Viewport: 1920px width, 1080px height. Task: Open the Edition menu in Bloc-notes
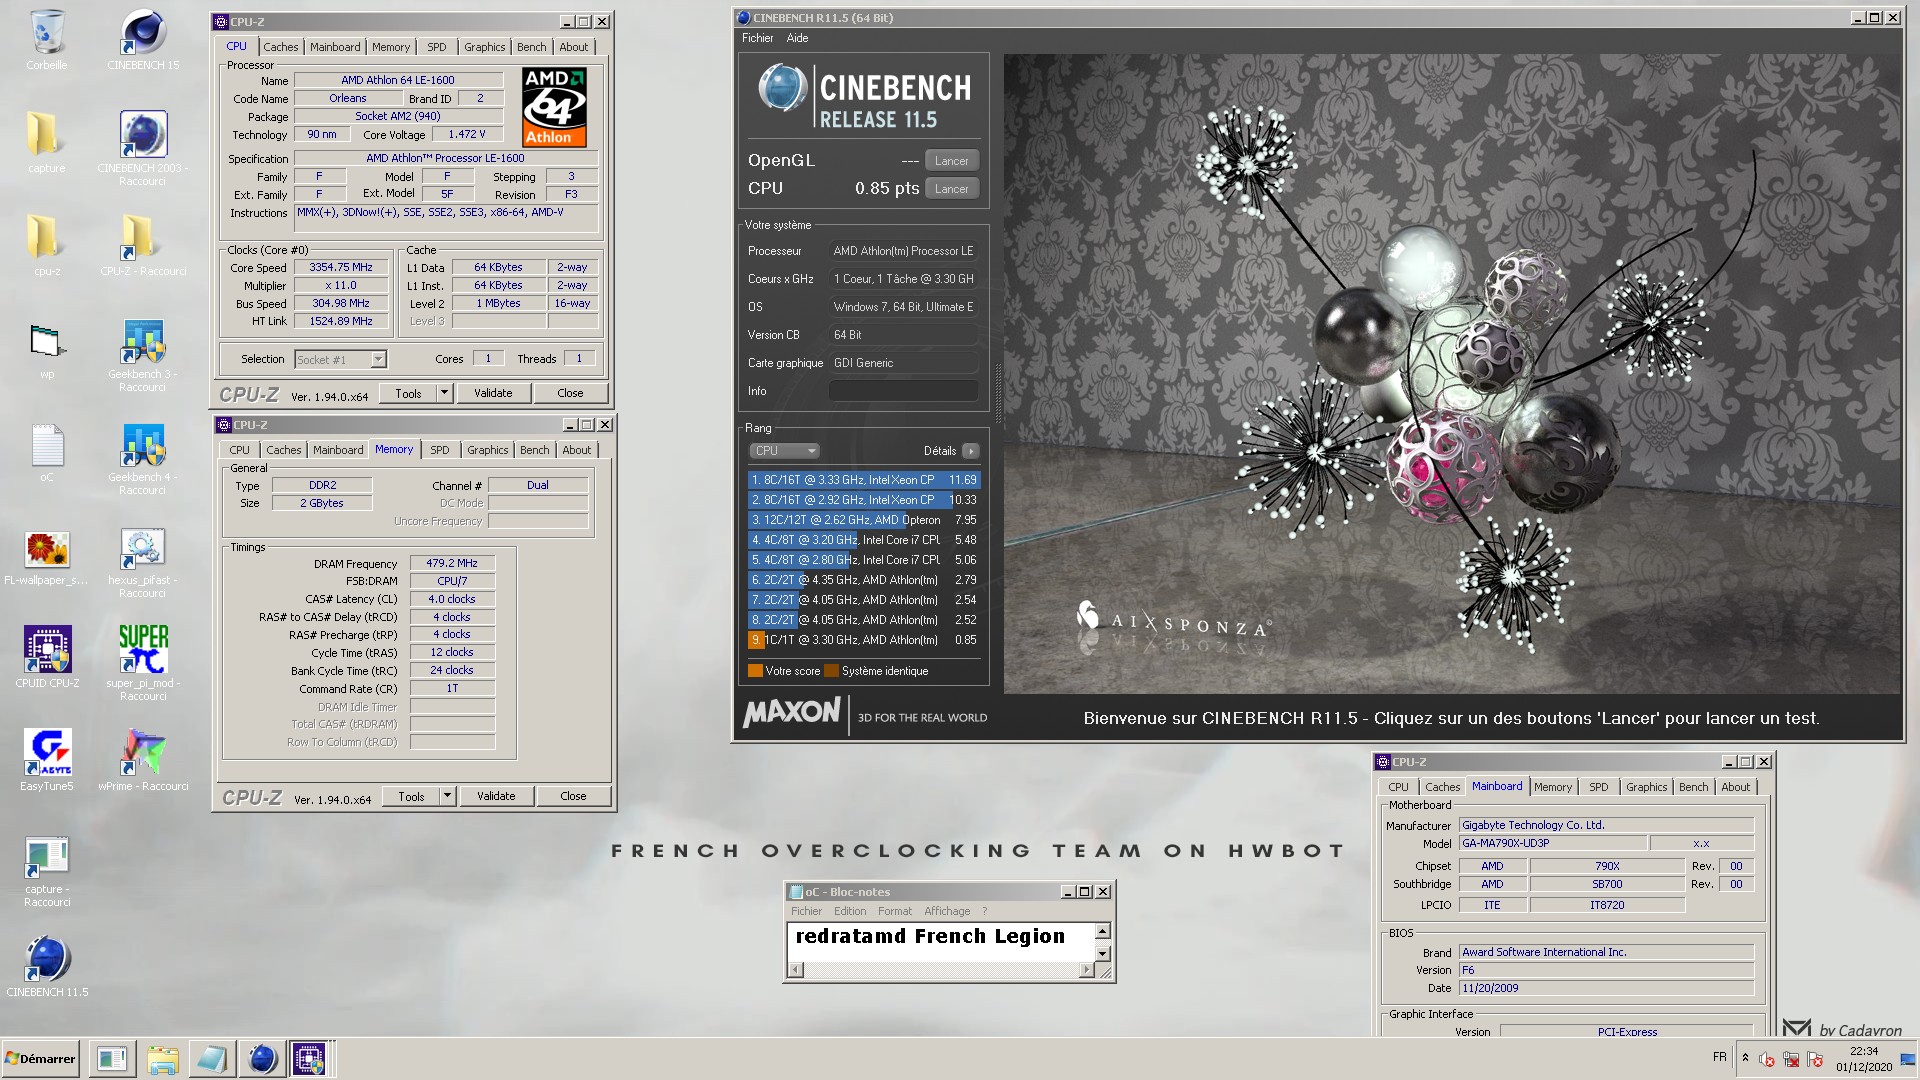tap(850, 911)
